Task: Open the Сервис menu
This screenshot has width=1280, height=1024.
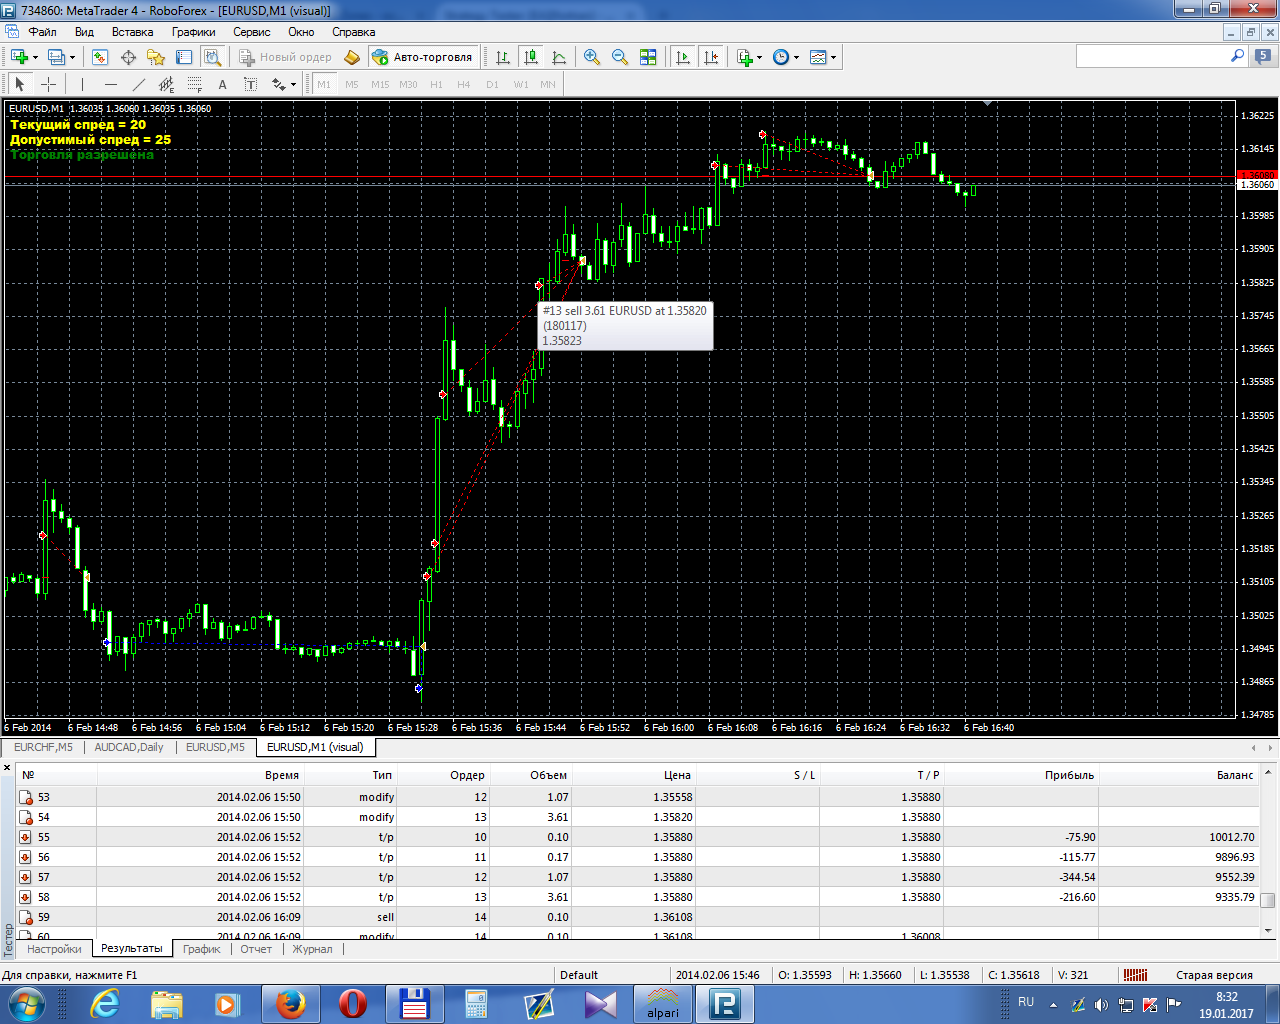Action: (252, 32)
